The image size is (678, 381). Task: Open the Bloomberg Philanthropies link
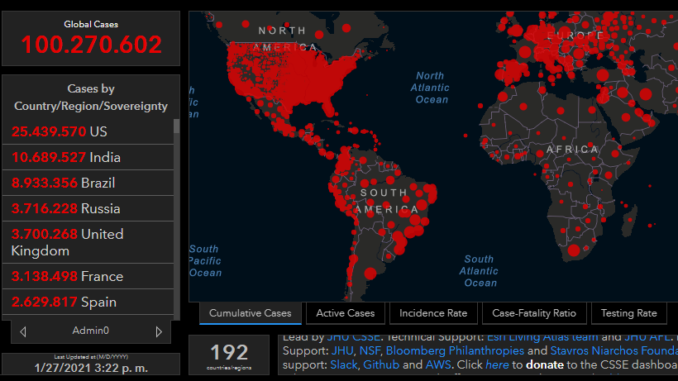[455, 351]
